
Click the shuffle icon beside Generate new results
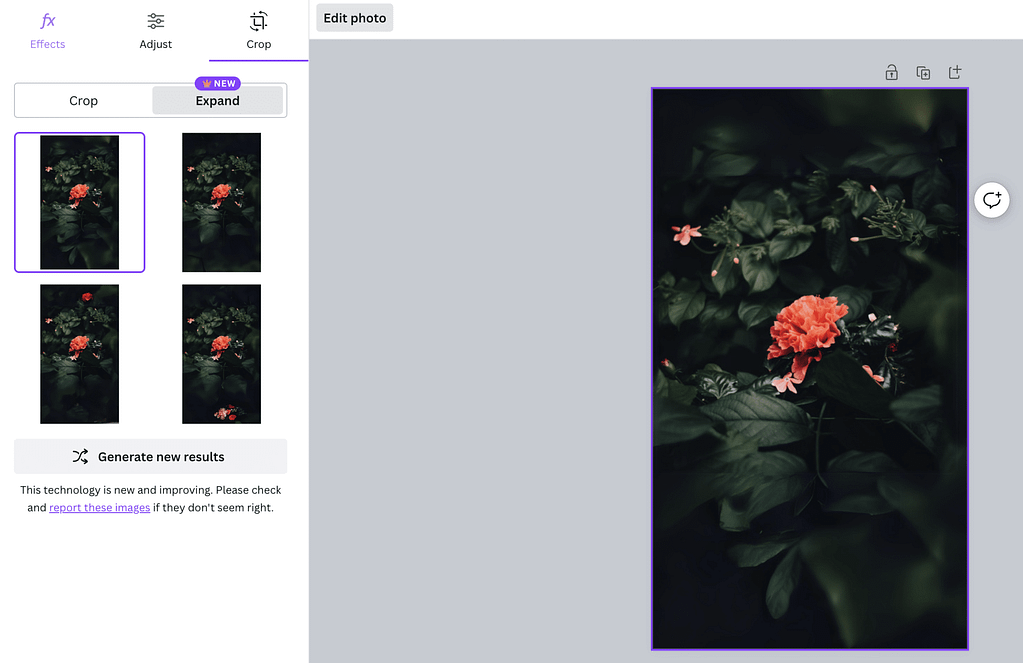[x=81, y=457]
